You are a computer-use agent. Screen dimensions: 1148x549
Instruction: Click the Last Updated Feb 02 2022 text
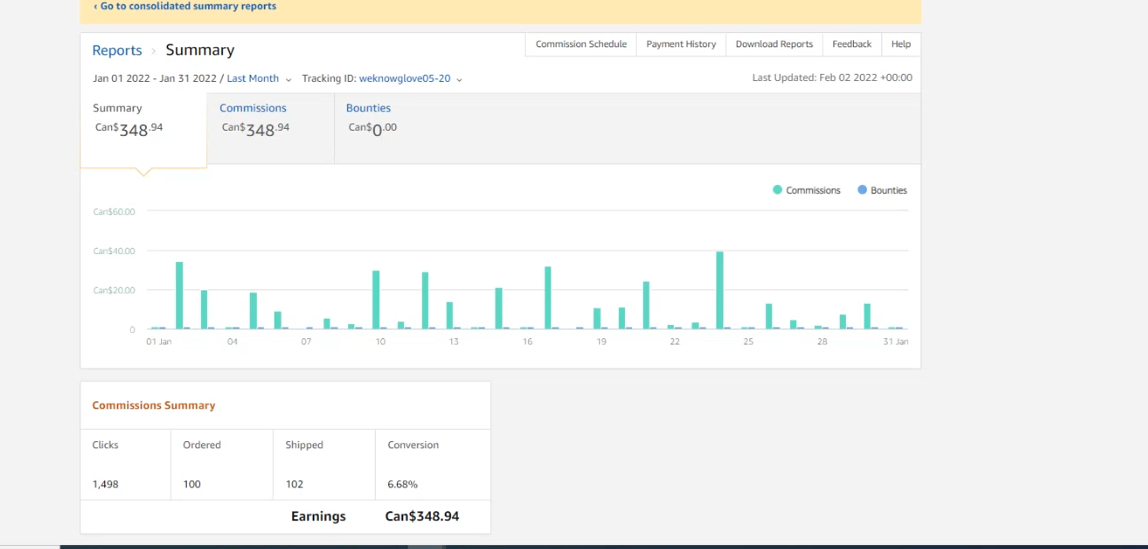[x=832, y=78]
